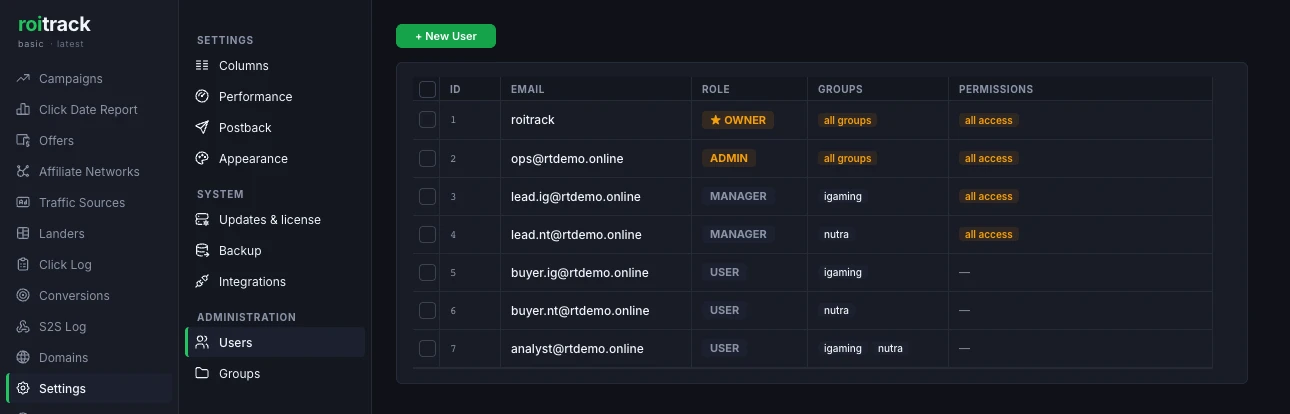Viewport: 1290px width, 414px height.
Task: Select the buyer.ig@rtdemo.online checkbox
Action: click(427, 272)
